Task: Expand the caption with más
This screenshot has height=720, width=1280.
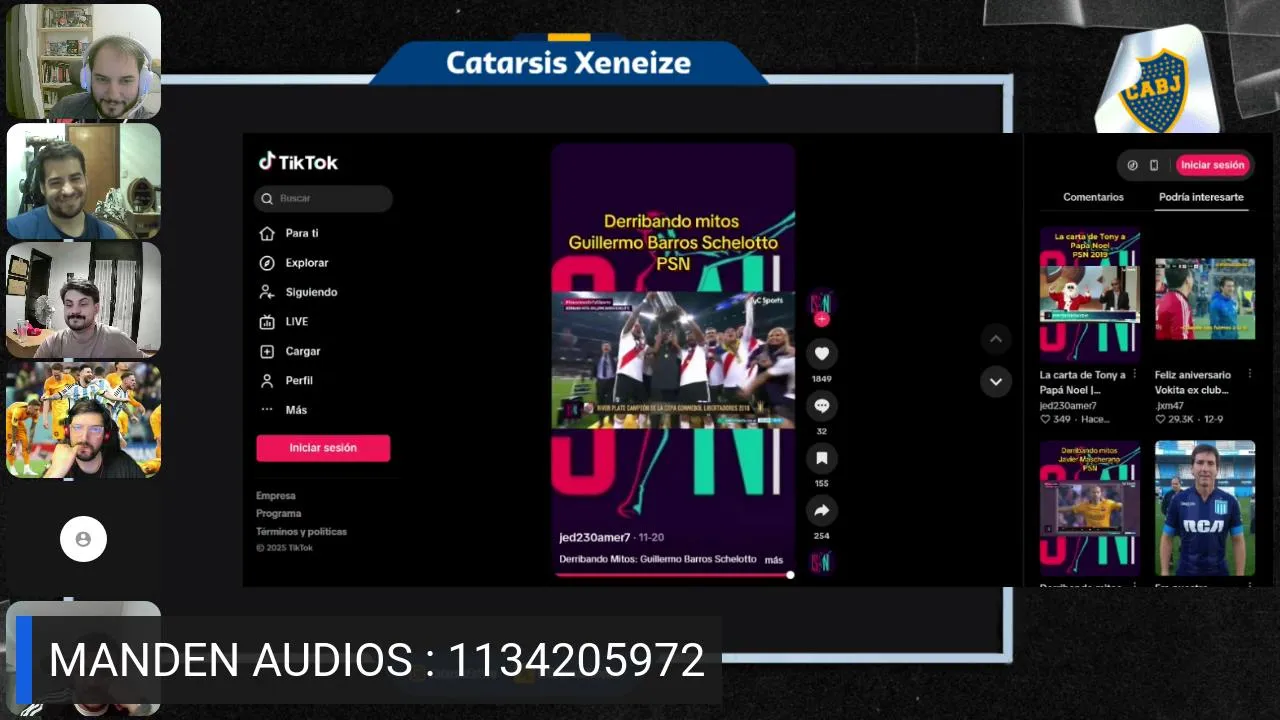Action: tap(774, 560)
